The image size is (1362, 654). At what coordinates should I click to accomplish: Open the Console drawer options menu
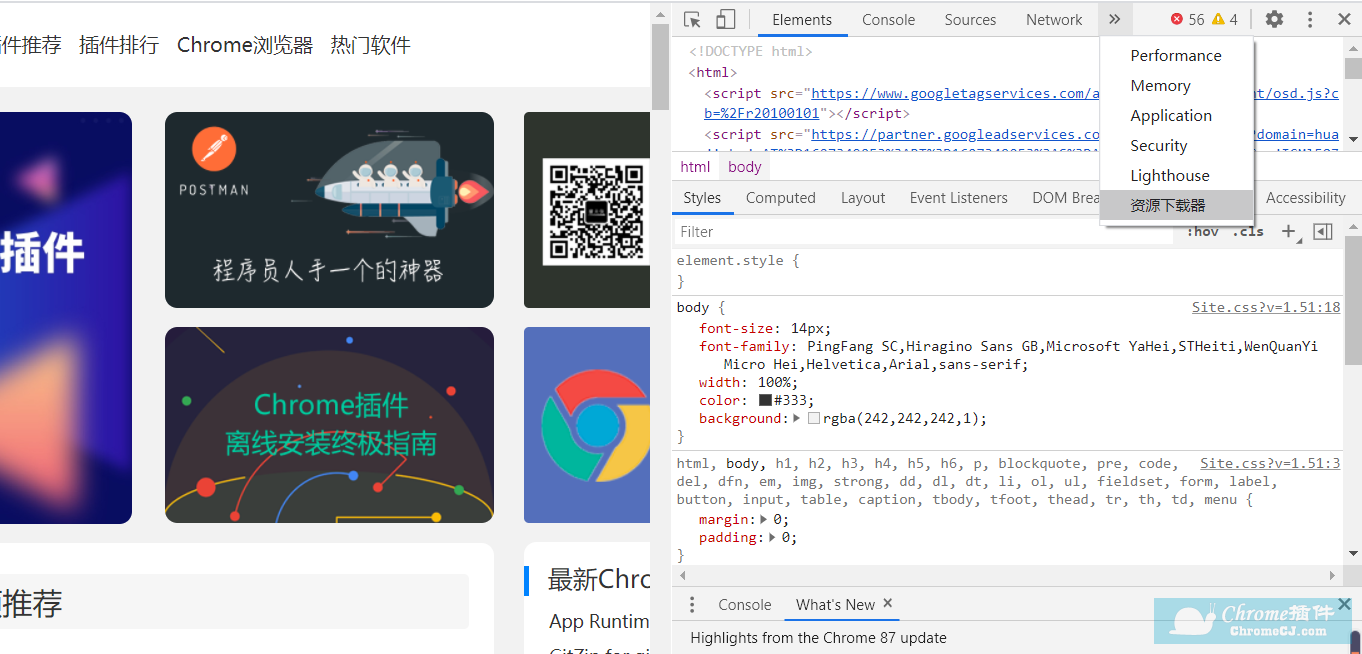(x=691, y=604)
